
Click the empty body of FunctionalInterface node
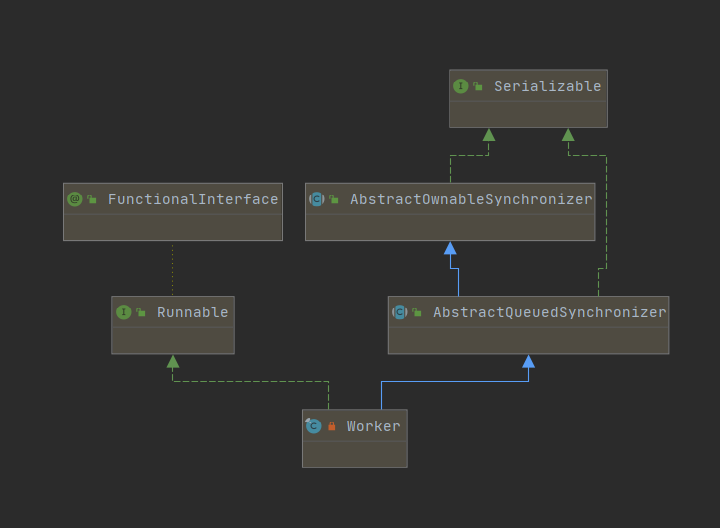pos(173,227)
